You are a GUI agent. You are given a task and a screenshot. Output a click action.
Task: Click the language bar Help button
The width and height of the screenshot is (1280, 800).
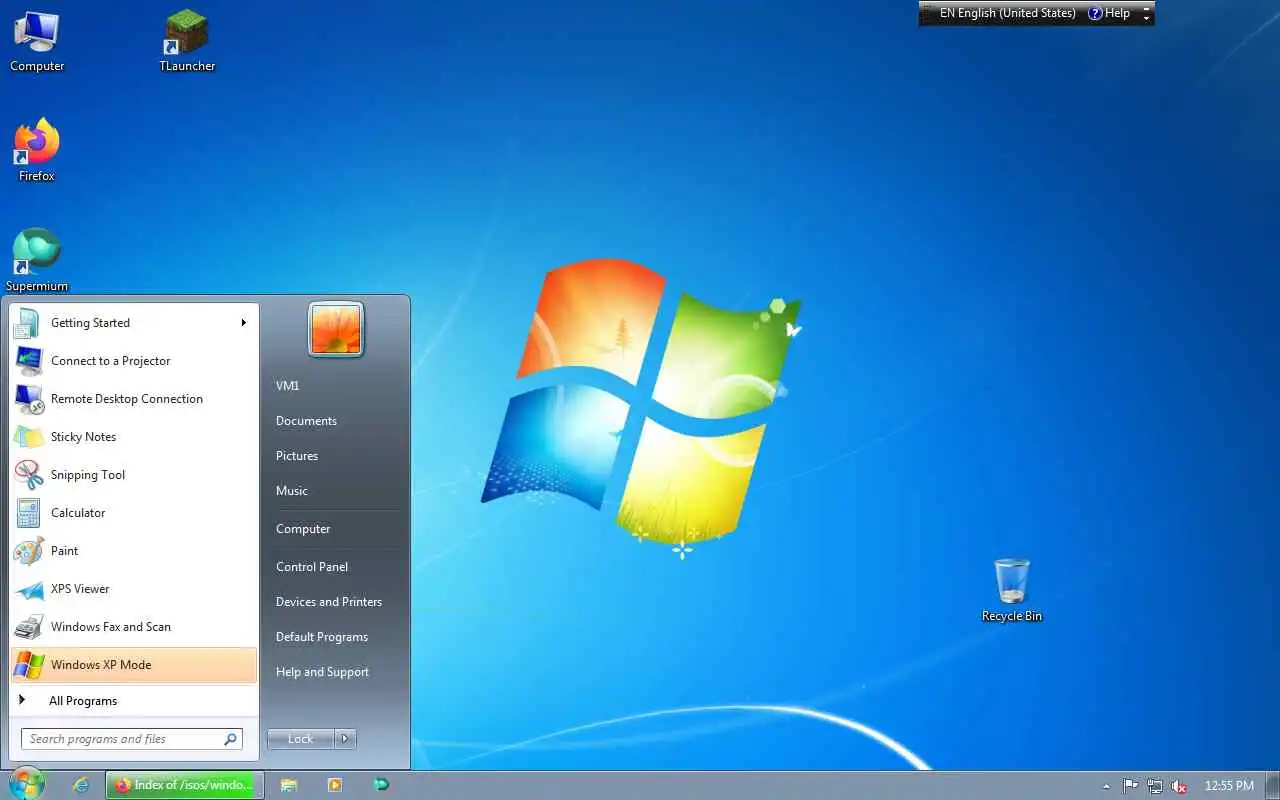click(1109, 13)
